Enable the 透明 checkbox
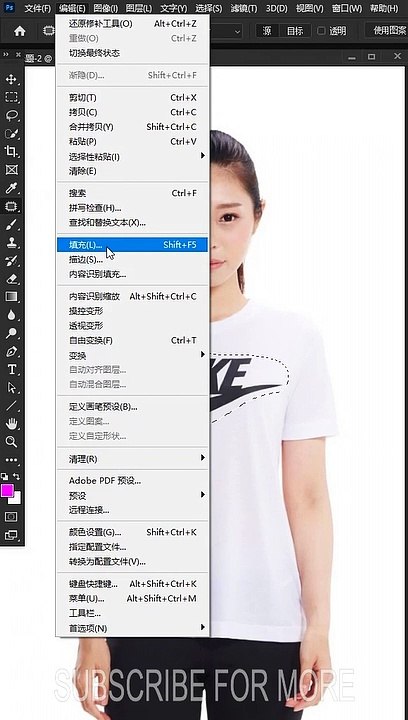 pos(321,31)
